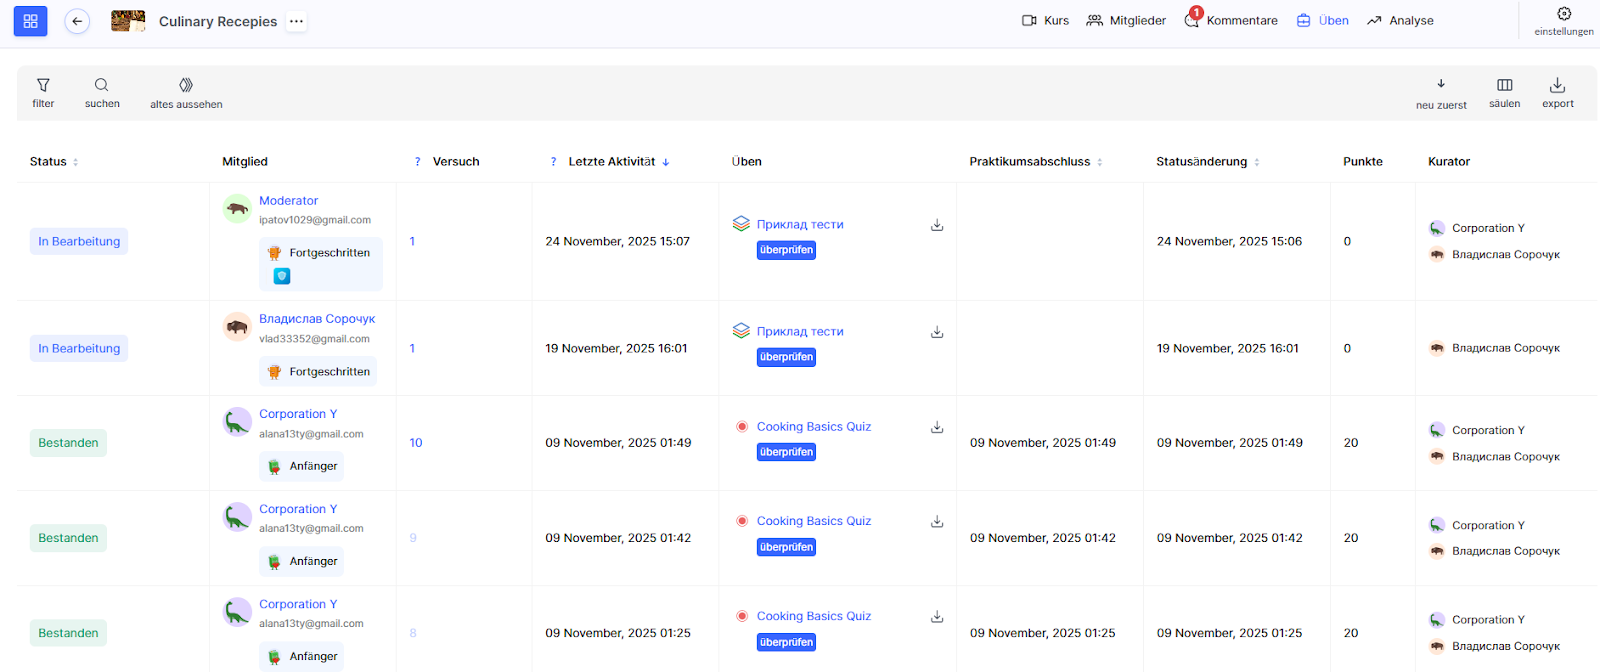The width and height of the screenshot is (1600, 672).
Task: Toggle neu zuerst sort order
Action: coord(1441,85)
